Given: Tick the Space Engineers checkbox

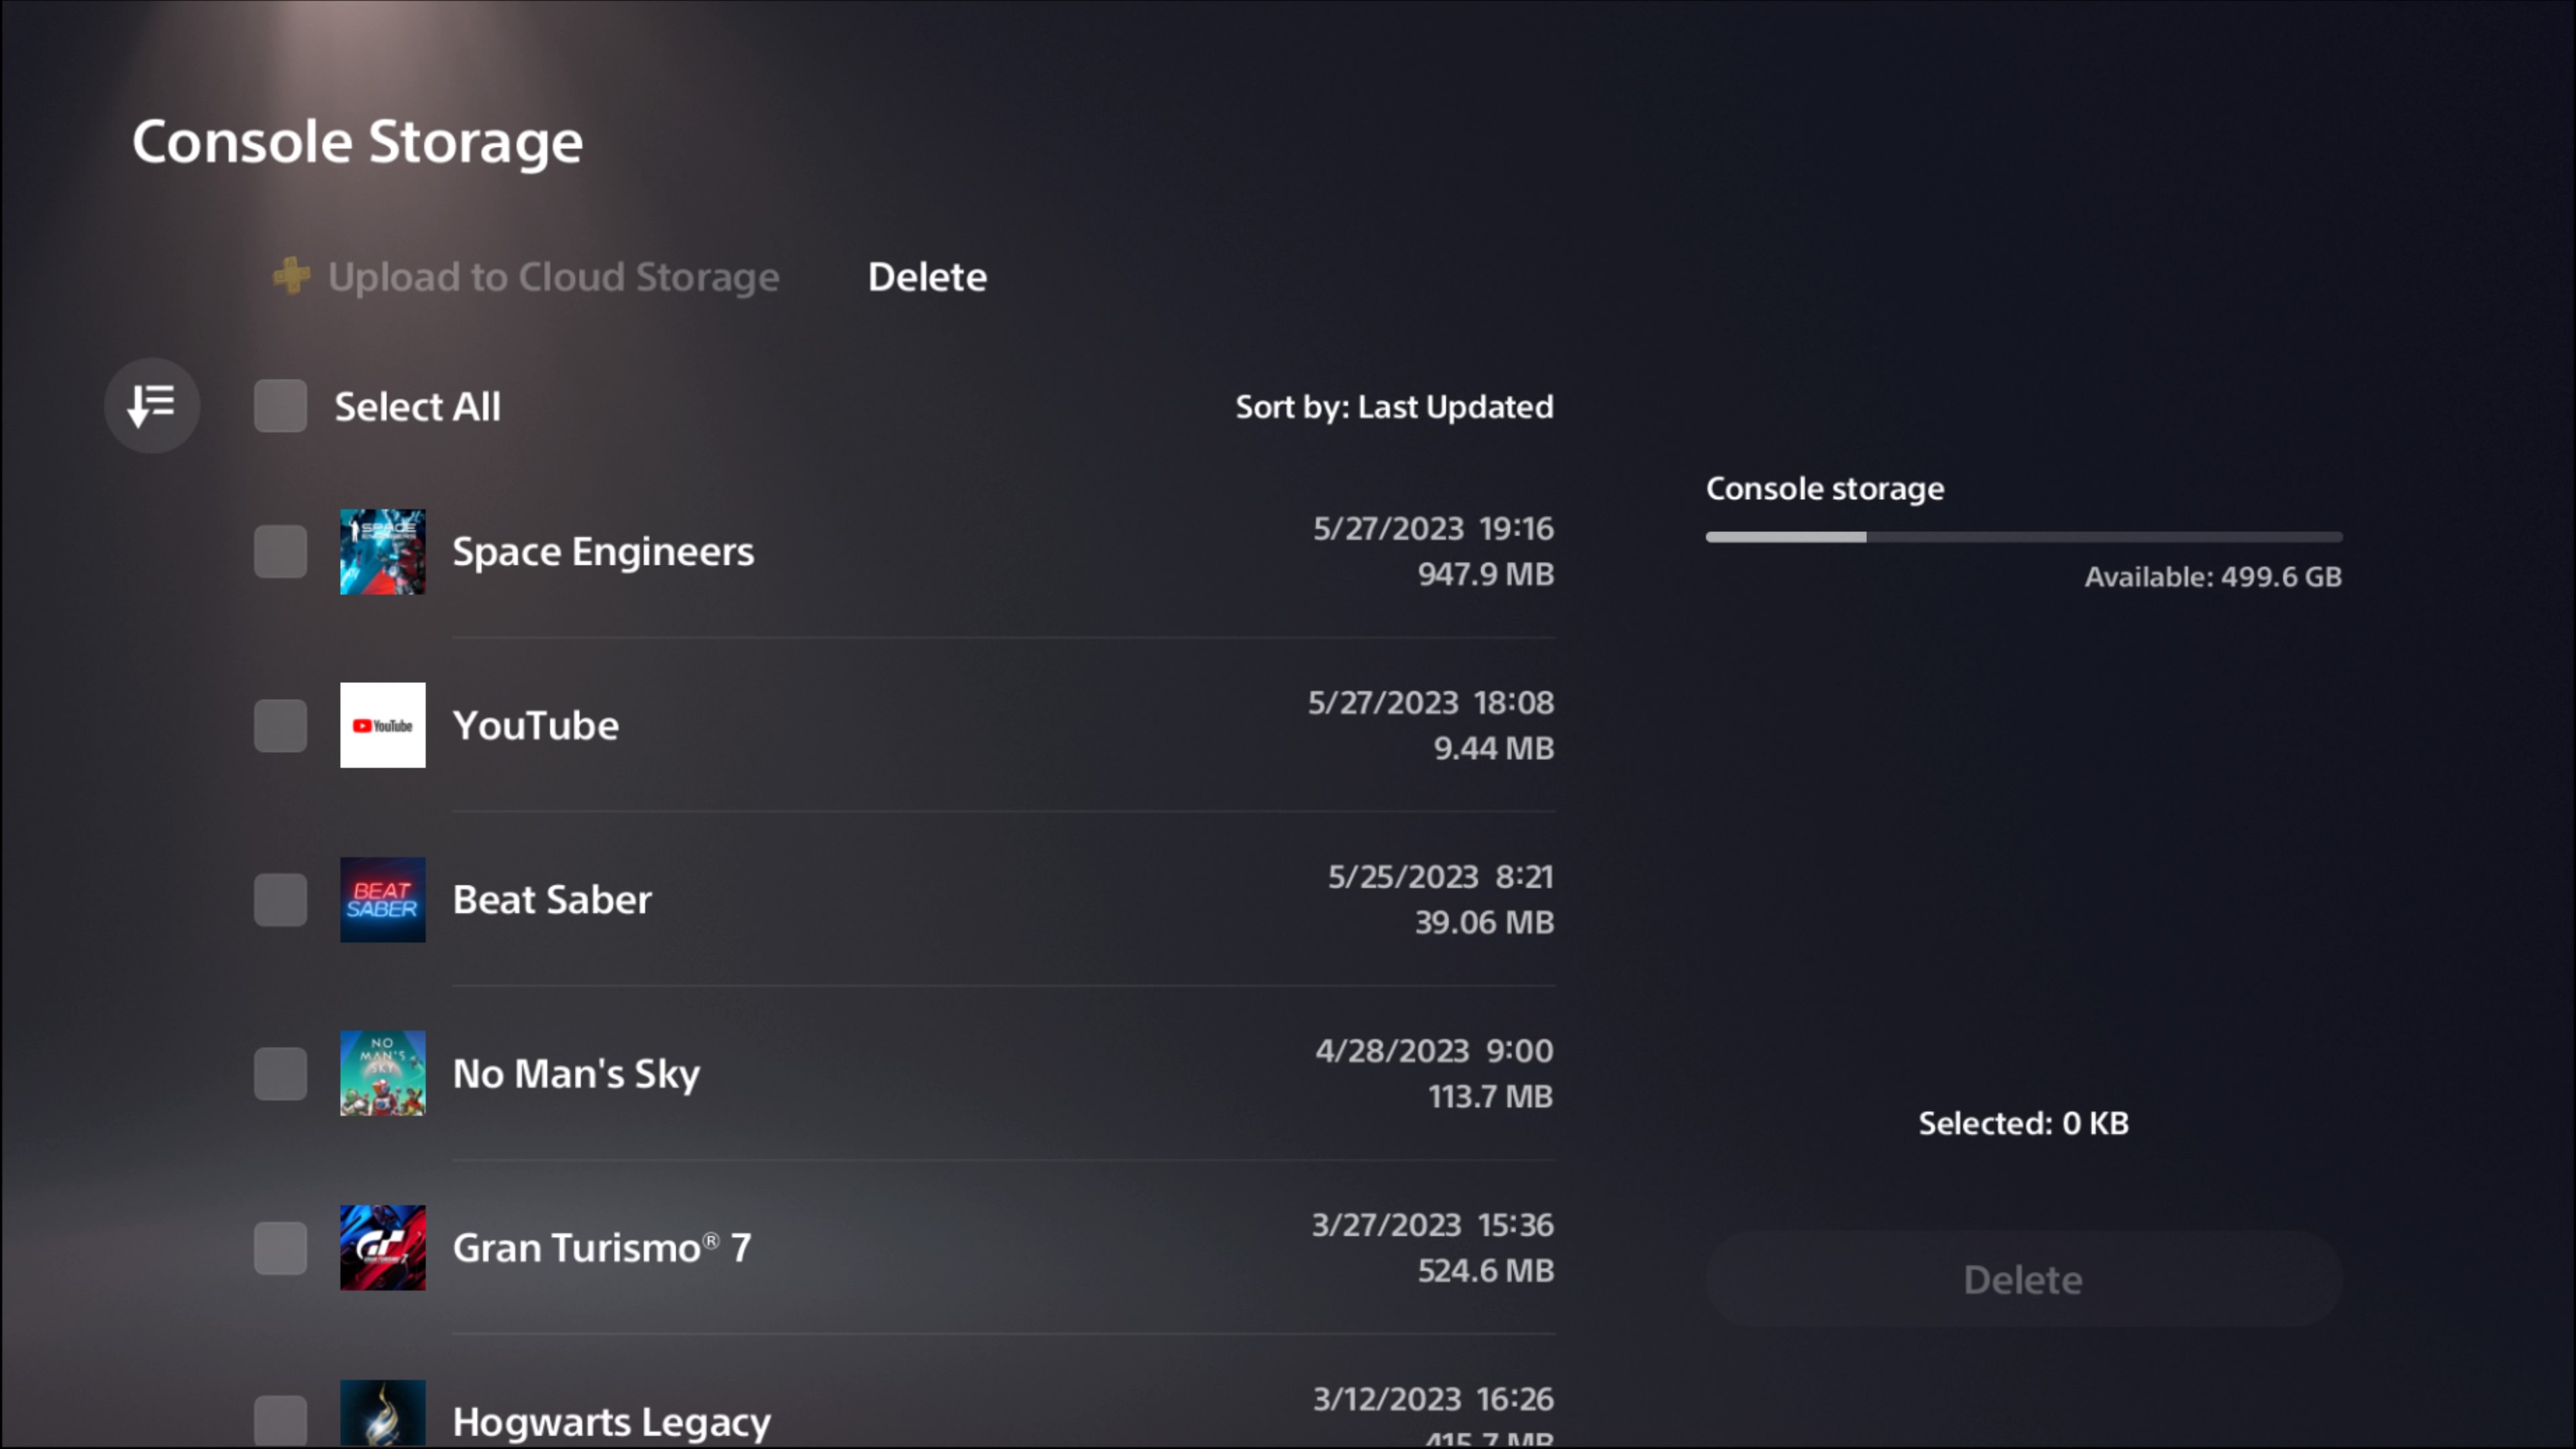Looking at the screenshot, I should click(x=280, y=552).
